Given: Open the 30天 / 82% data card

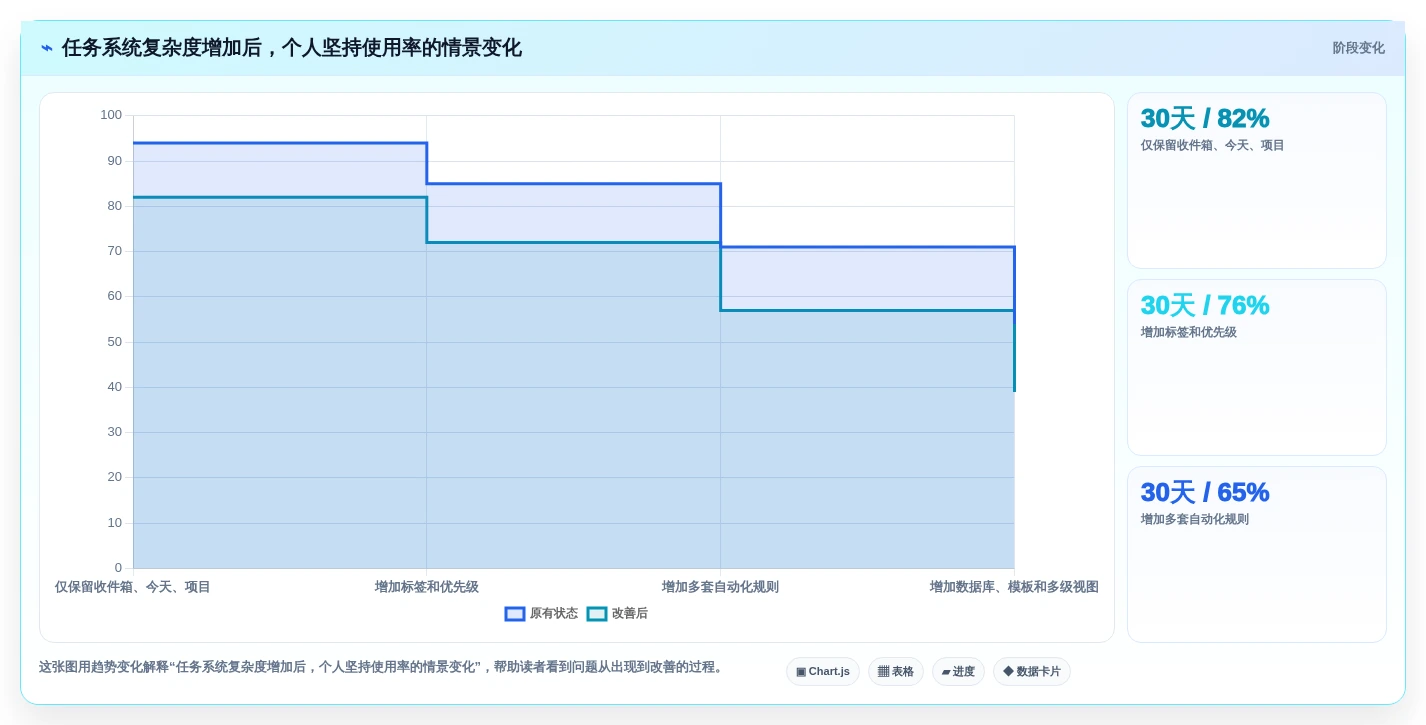Looking at the screenshot, I should click(x=1257, y=180).
